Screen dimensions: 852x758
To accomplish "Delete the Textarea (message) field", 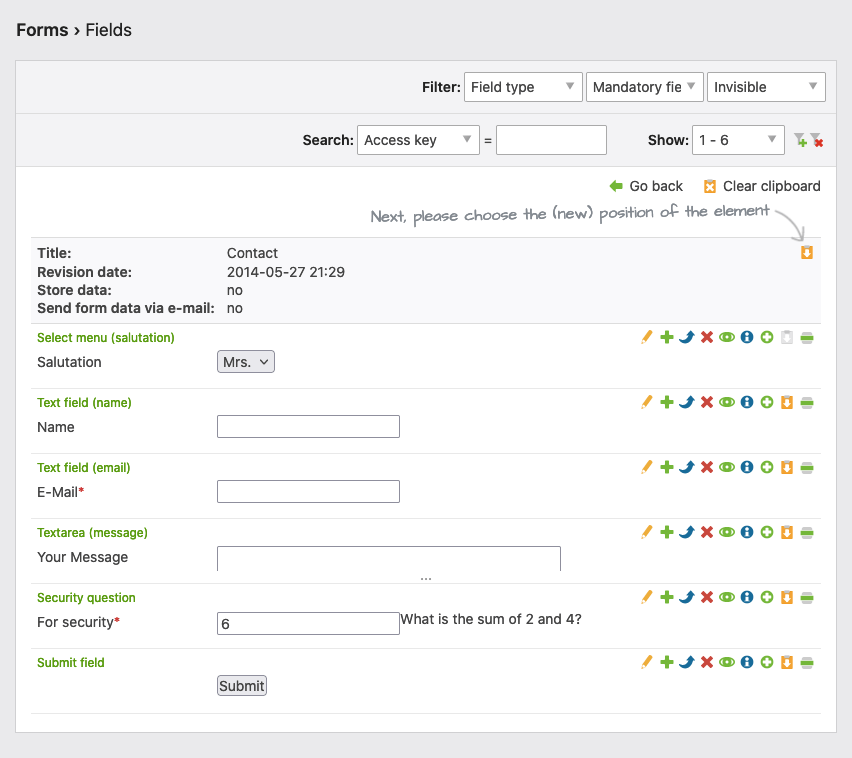I will click(707, 532).
